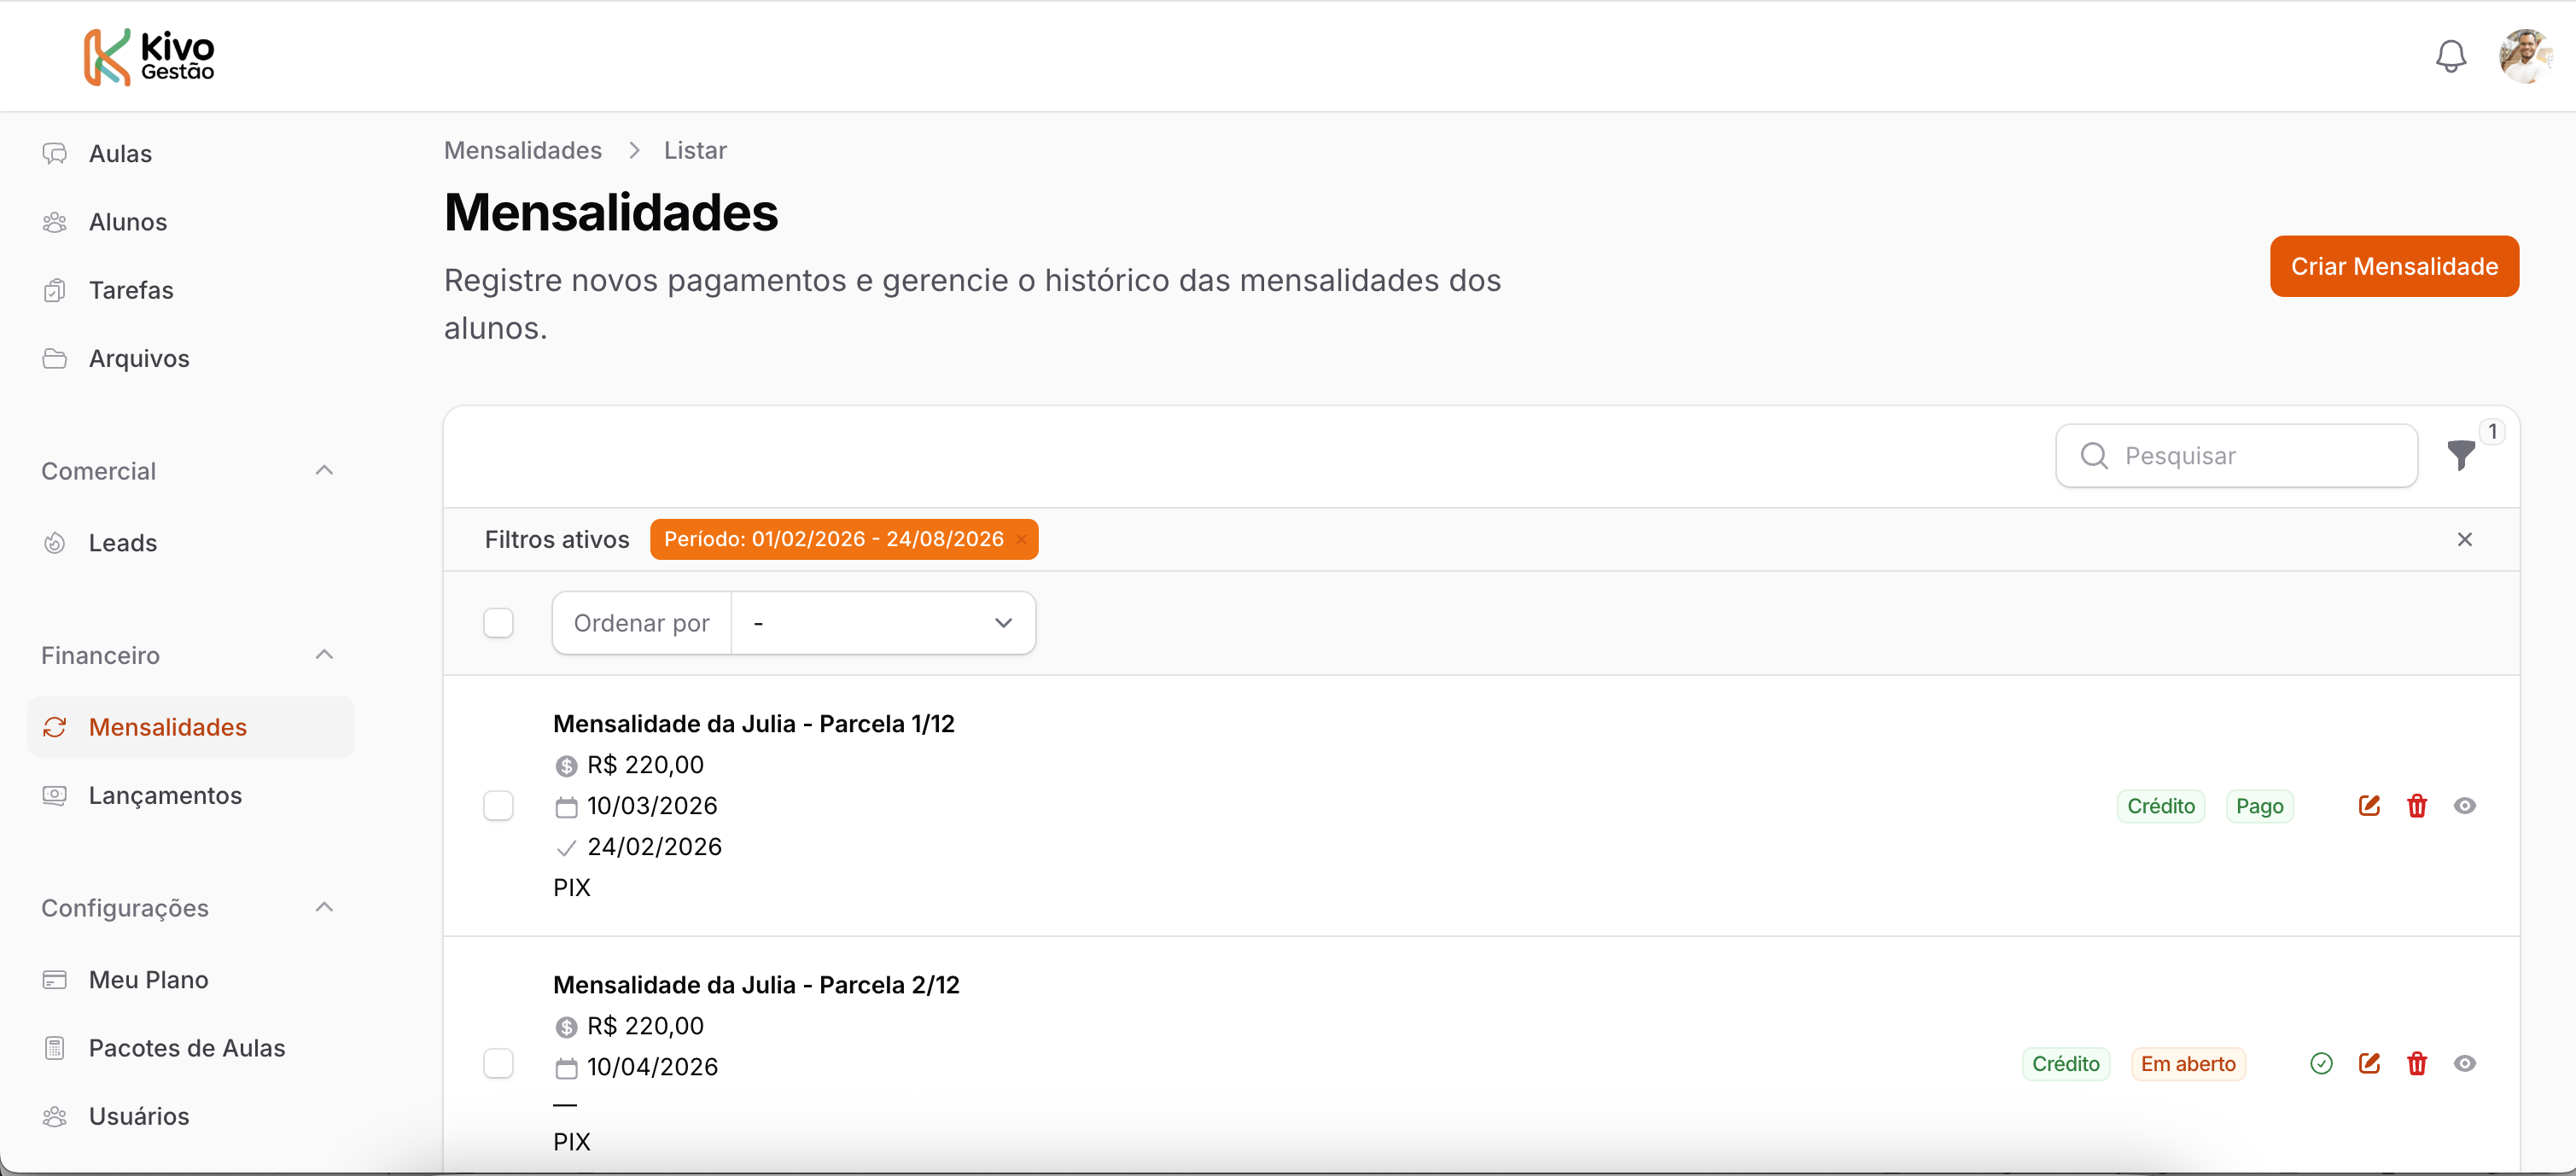Go to Lançamentos in the sidebar
This screenshot has height=1176, width=2576.
165,795
